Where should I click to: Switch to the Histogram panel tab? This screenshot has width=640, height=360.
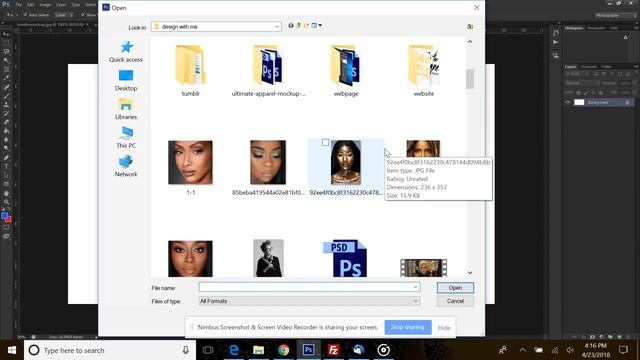[x=574, y=28]
